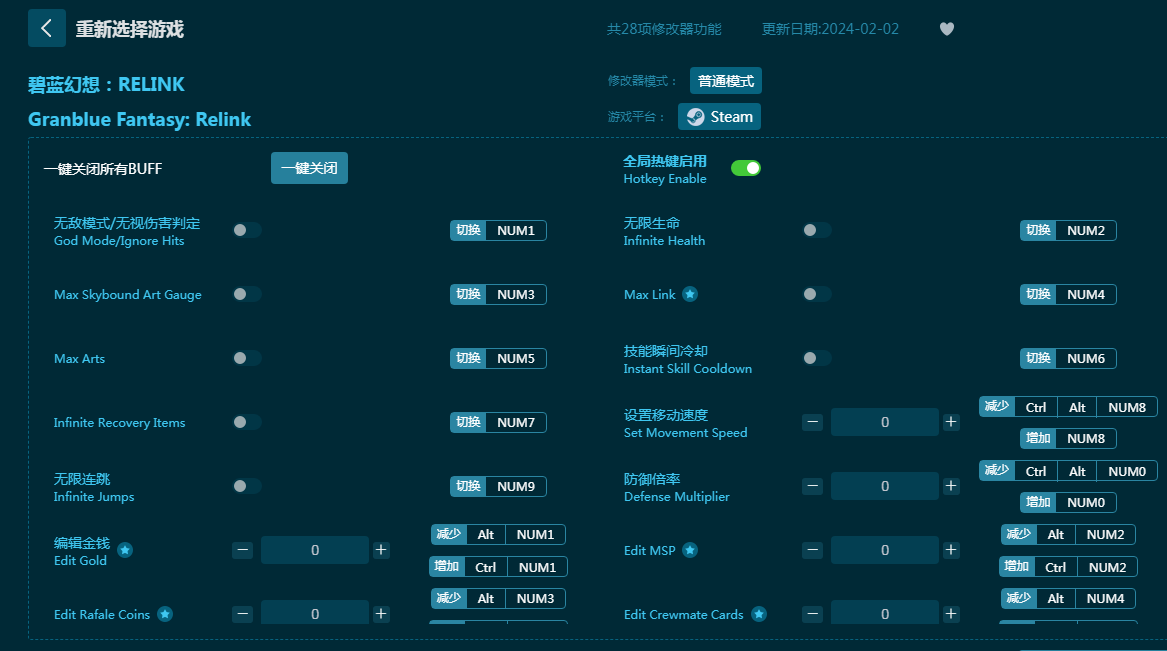The width and height of the screenshot is (1167, 651).
Task: Decrease Defense Multiplier with minus button
Action: pyautogui.click(x=813, y=486)
